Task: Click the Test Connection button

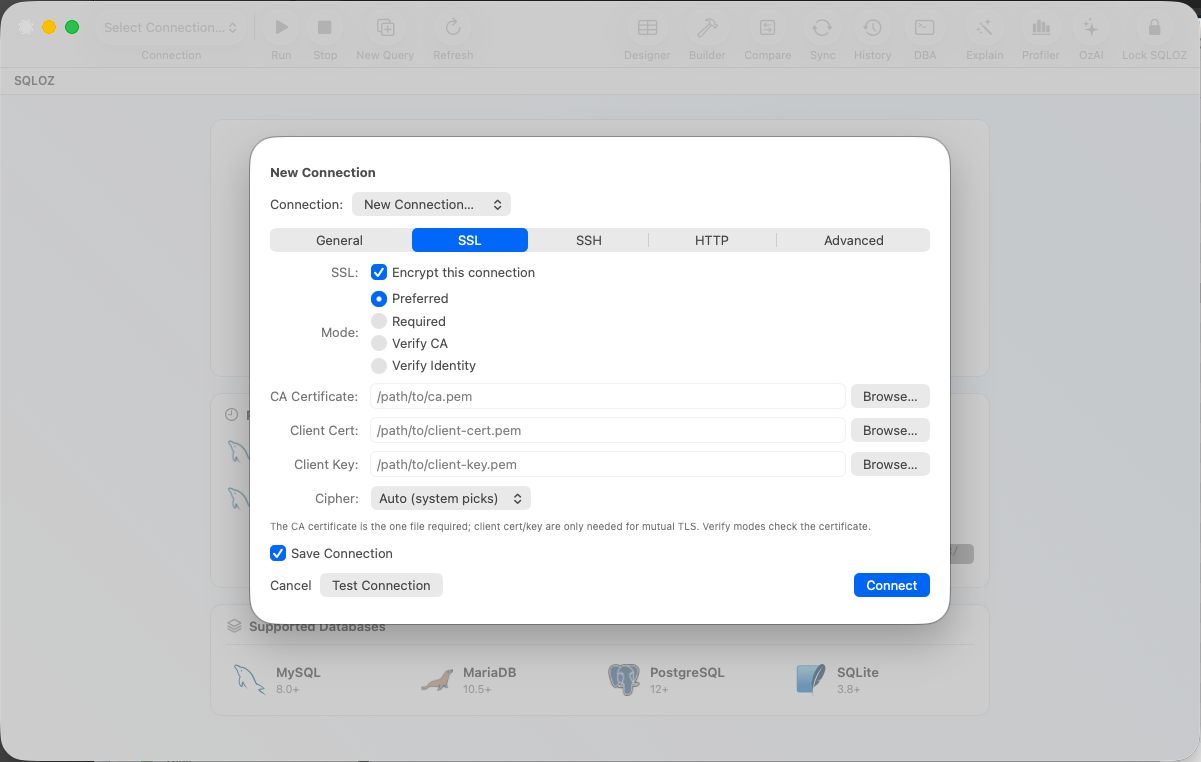Action: pyautogui.click(x=381, y=585)
